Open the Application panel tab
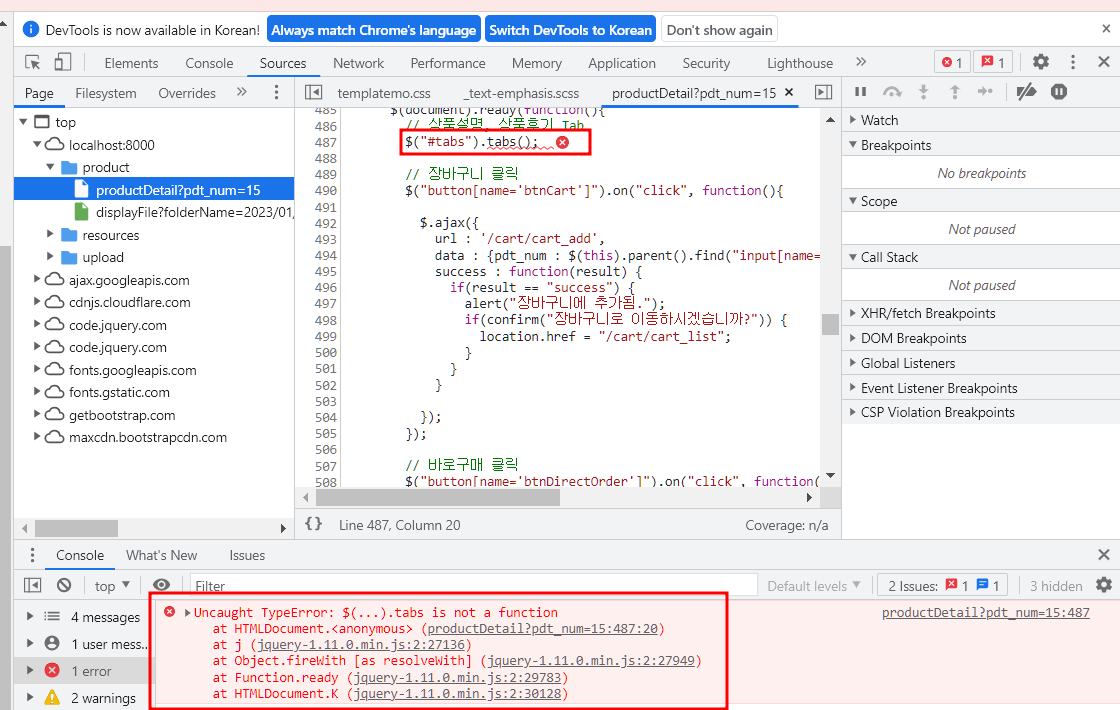 [622, 63]
